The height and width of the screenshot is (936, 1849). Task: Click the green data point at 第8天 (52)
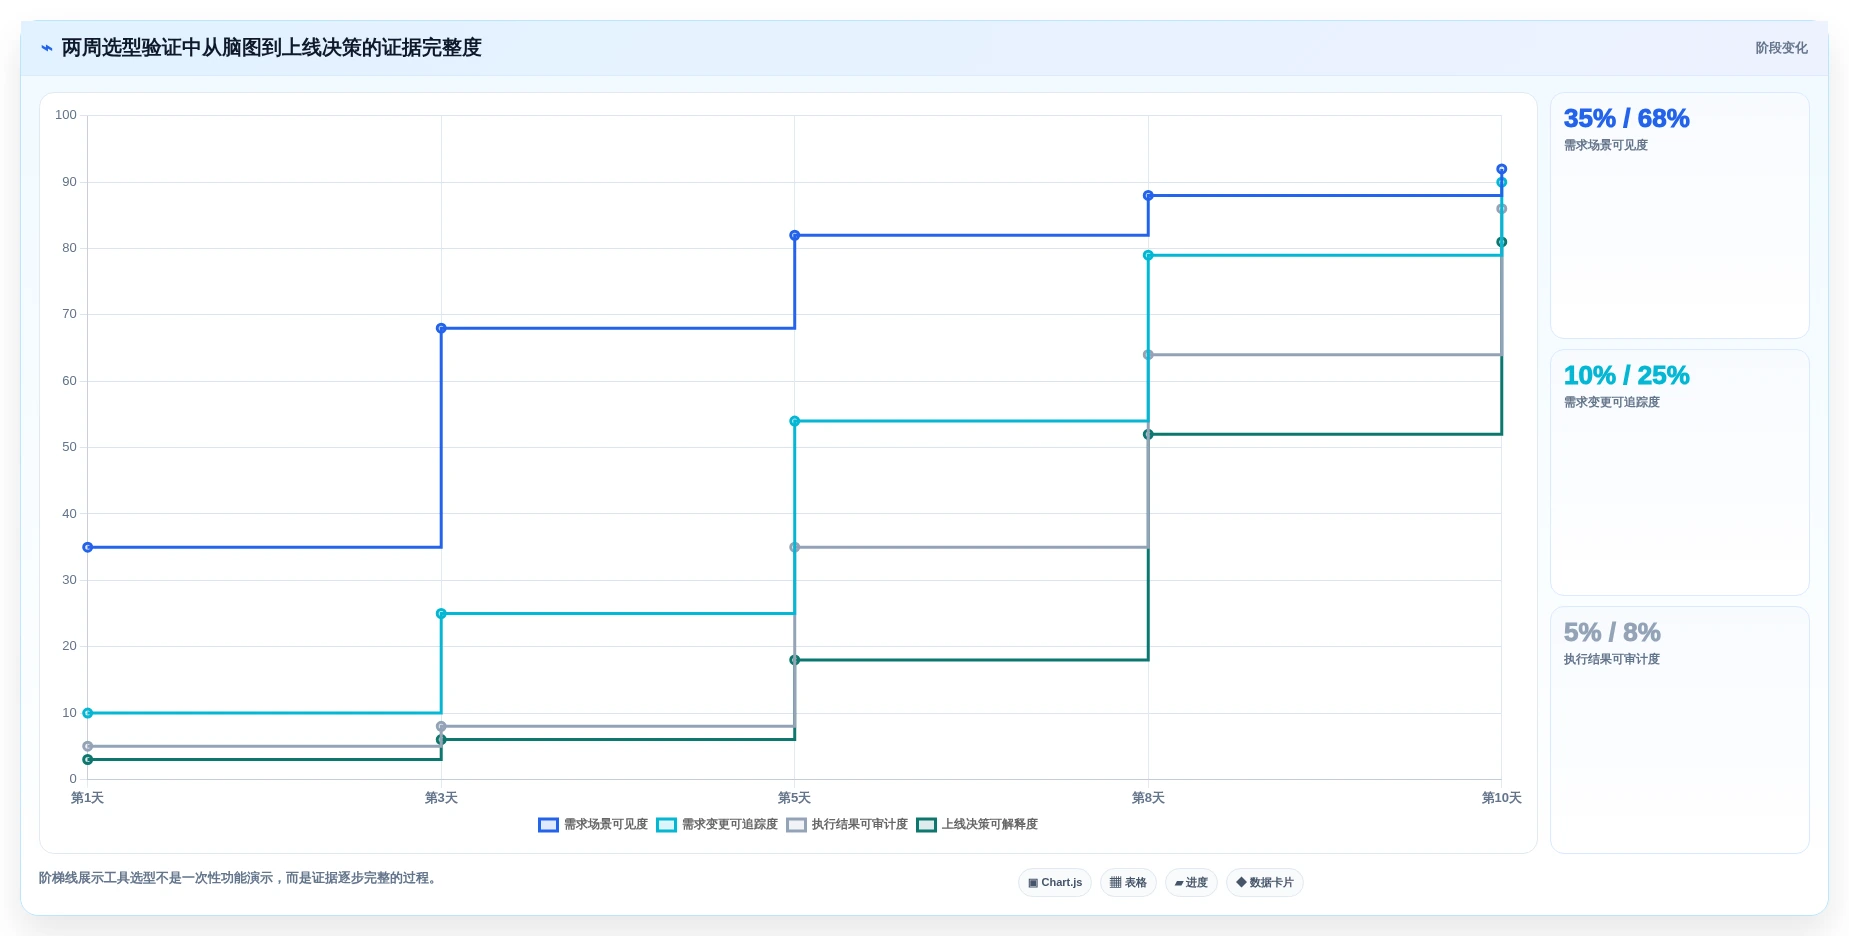pos(1148,434)
